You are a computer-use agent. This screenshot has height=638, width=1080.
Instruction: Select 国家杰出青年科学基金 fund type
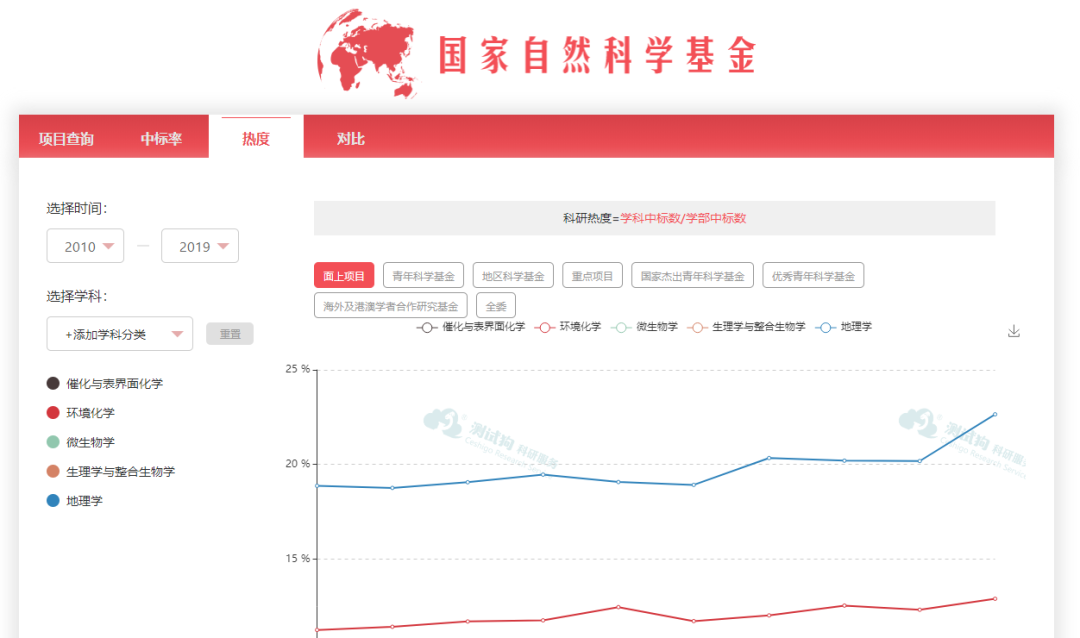click(x=692, y=276)
